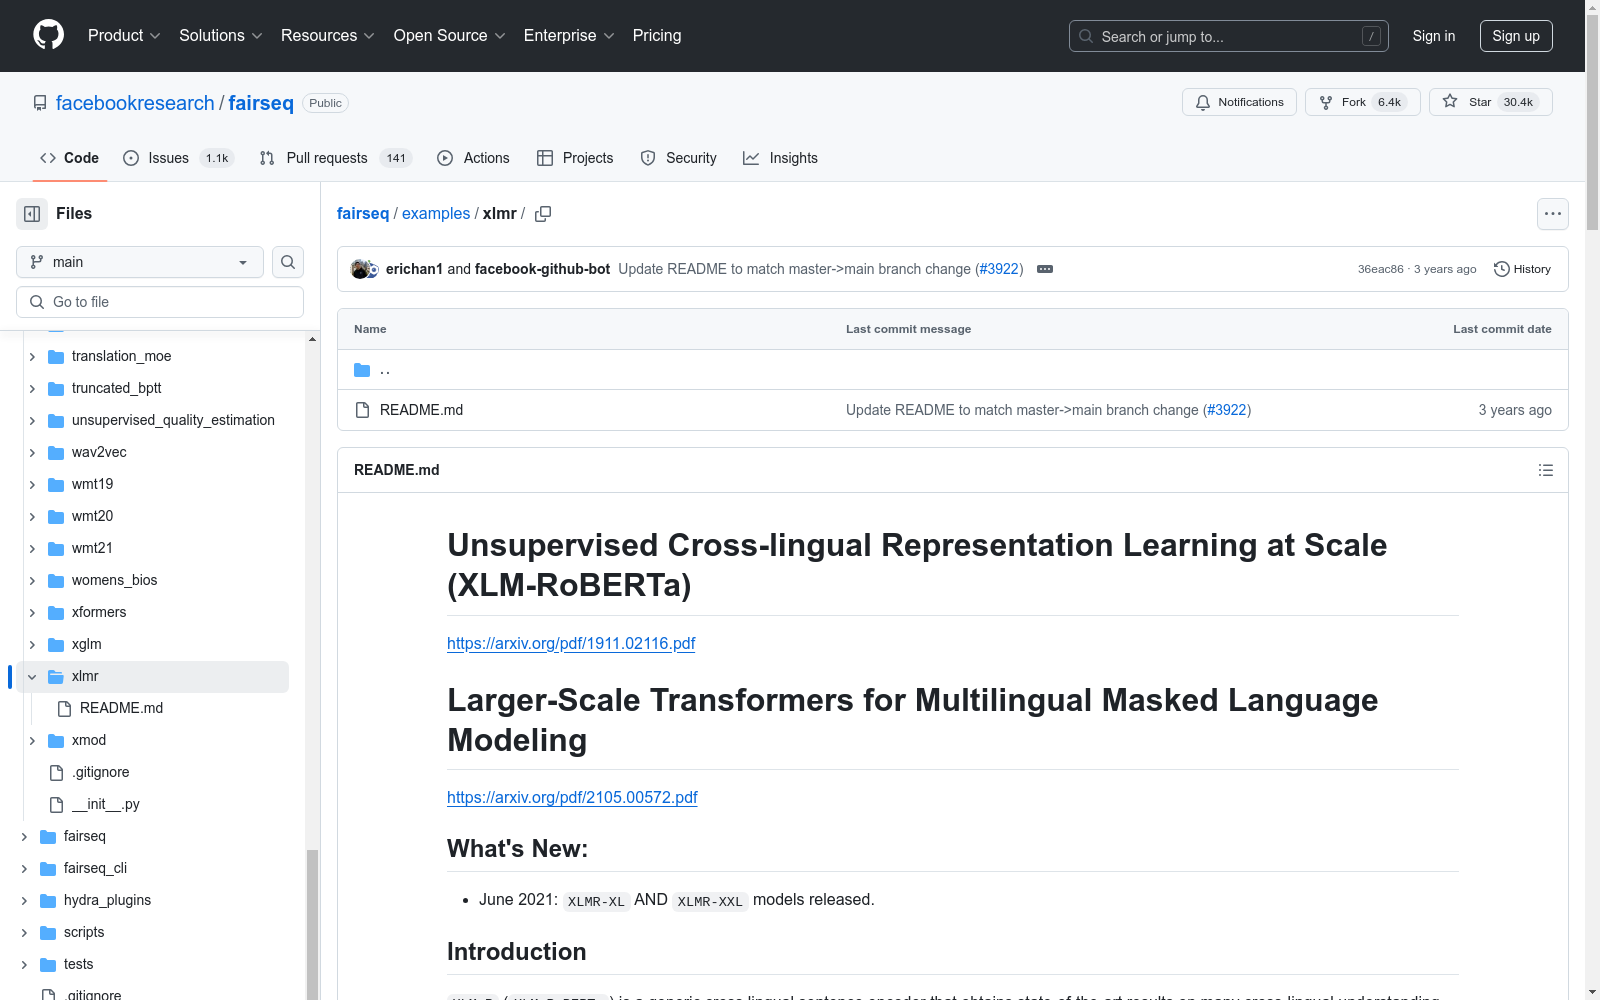1600x1000 pixels.
Task: Open the arxiv 2105.00572 PDF link
Action: pos(572,797)
